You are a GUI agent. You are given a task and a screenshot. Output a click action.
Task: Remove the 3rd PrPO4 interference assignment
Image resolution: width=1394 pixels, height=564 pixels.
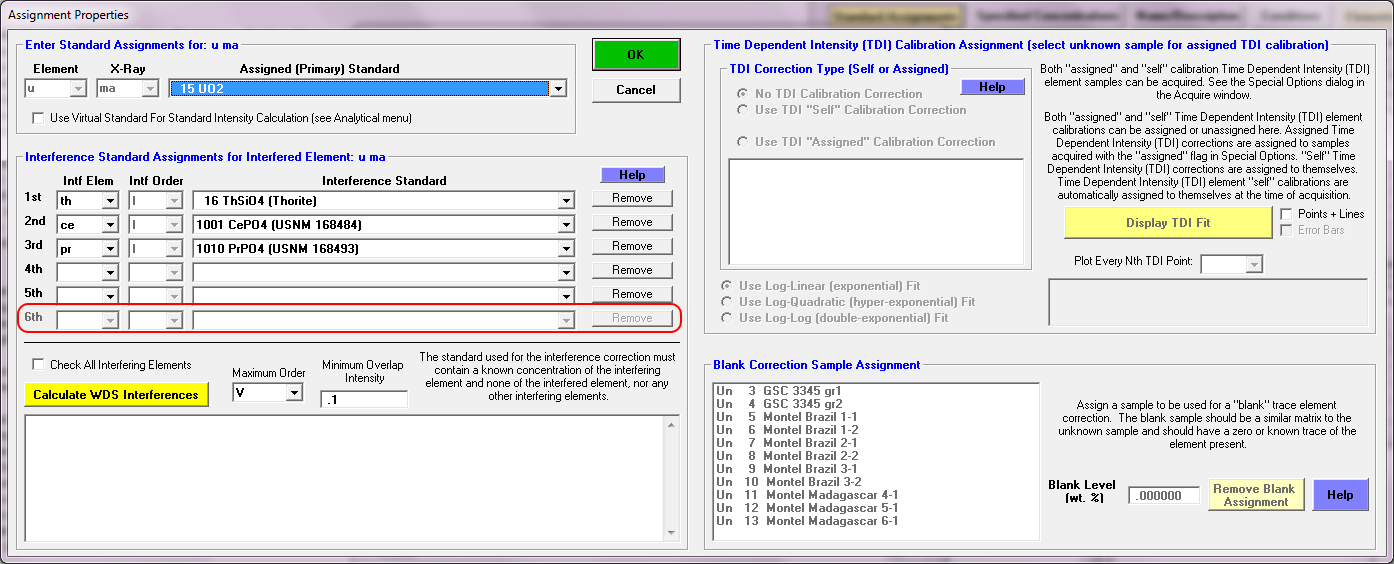(632, 246)
